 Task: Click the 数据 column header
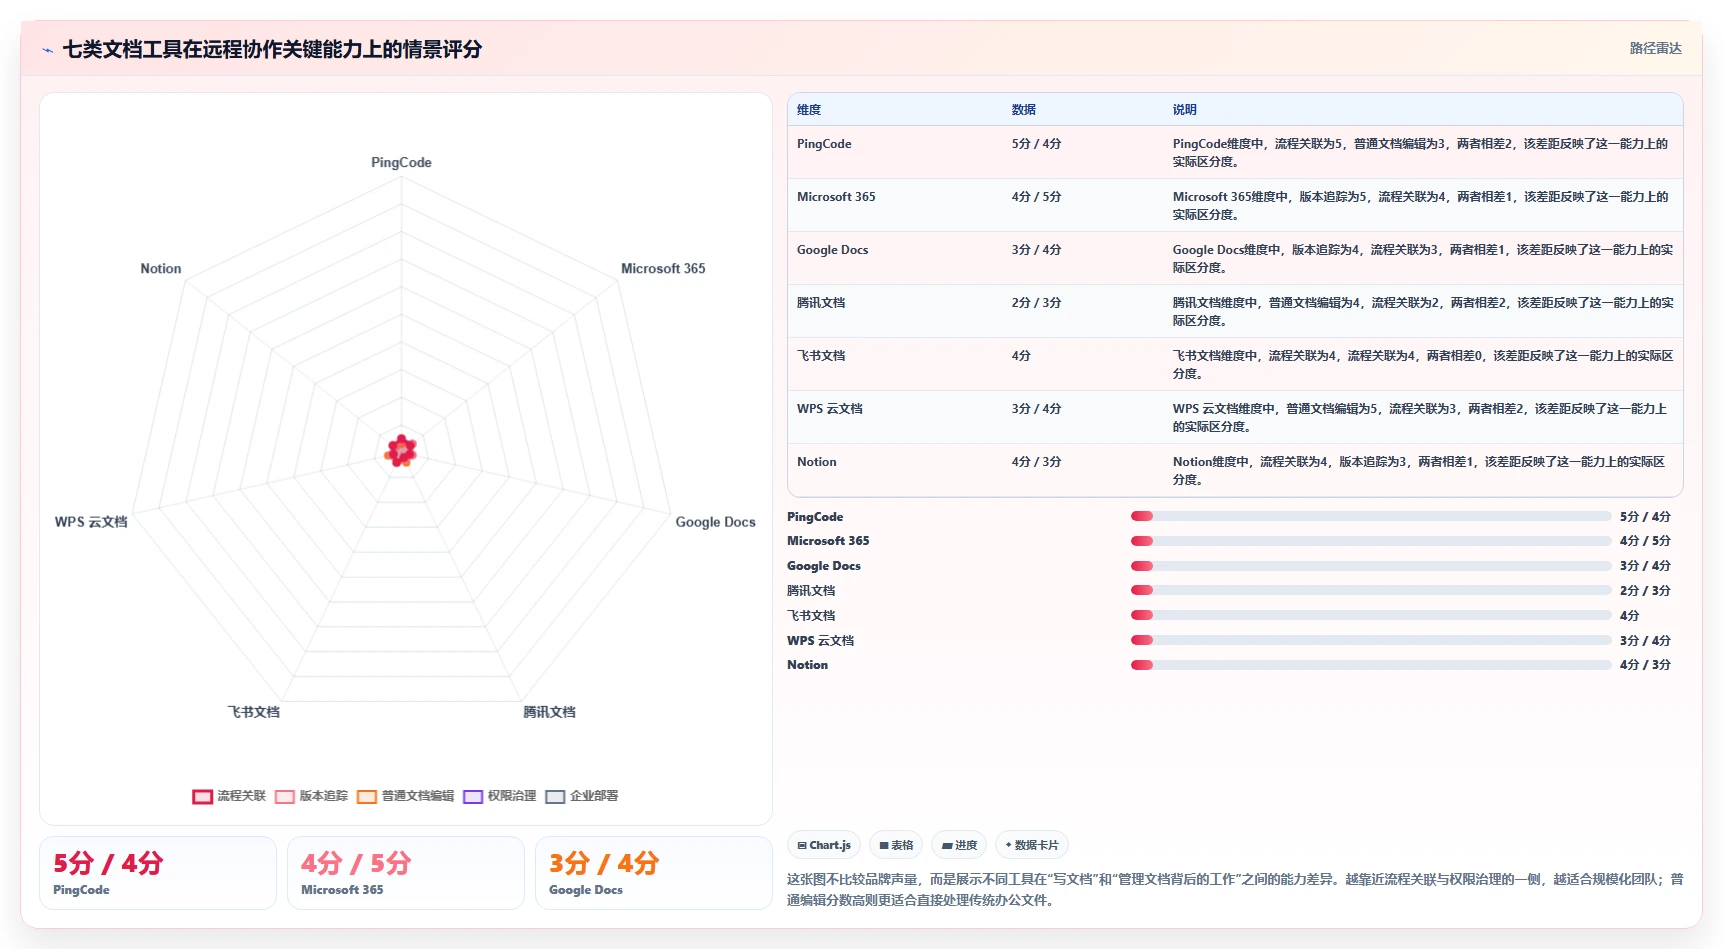tap(1024, 110)
